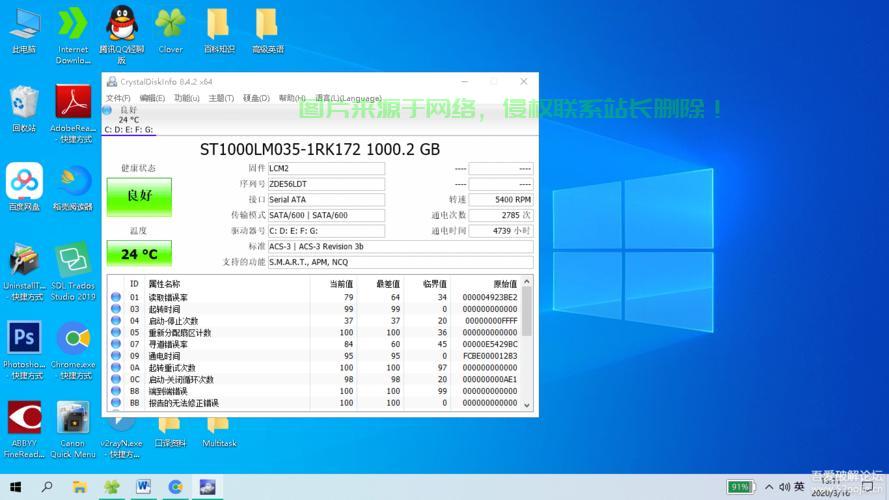Click the Serial ATA interface field
Image resolution: width=889 pixels, height=500 pixels.
coord(326,200)
